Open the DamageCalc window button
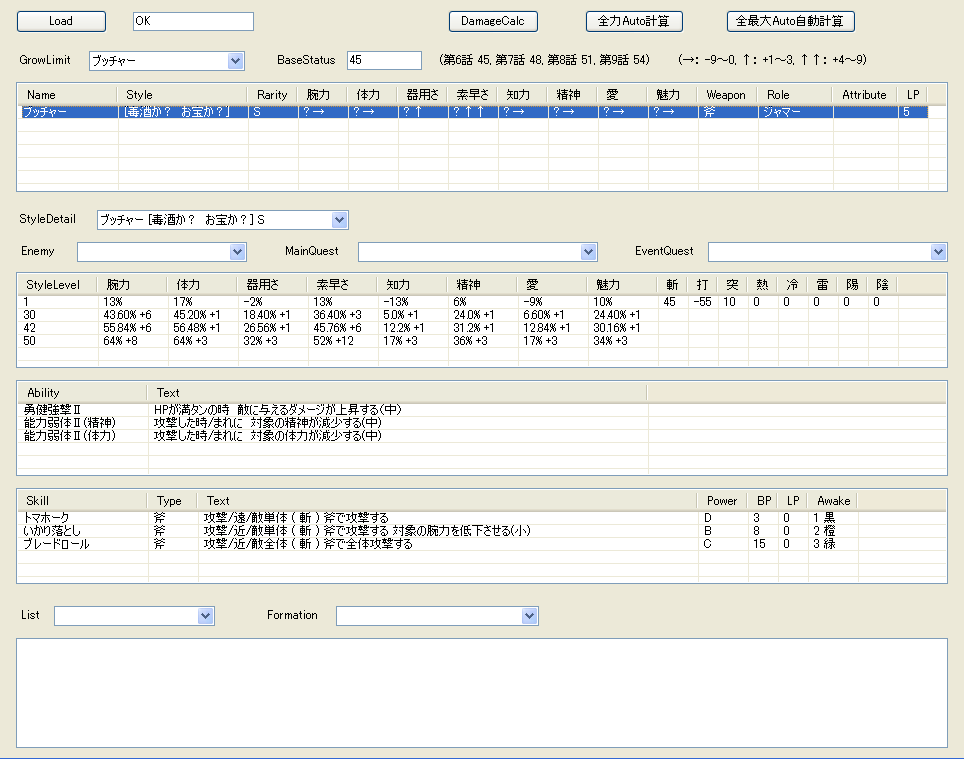Screen dimensions: 964x759 493,22
